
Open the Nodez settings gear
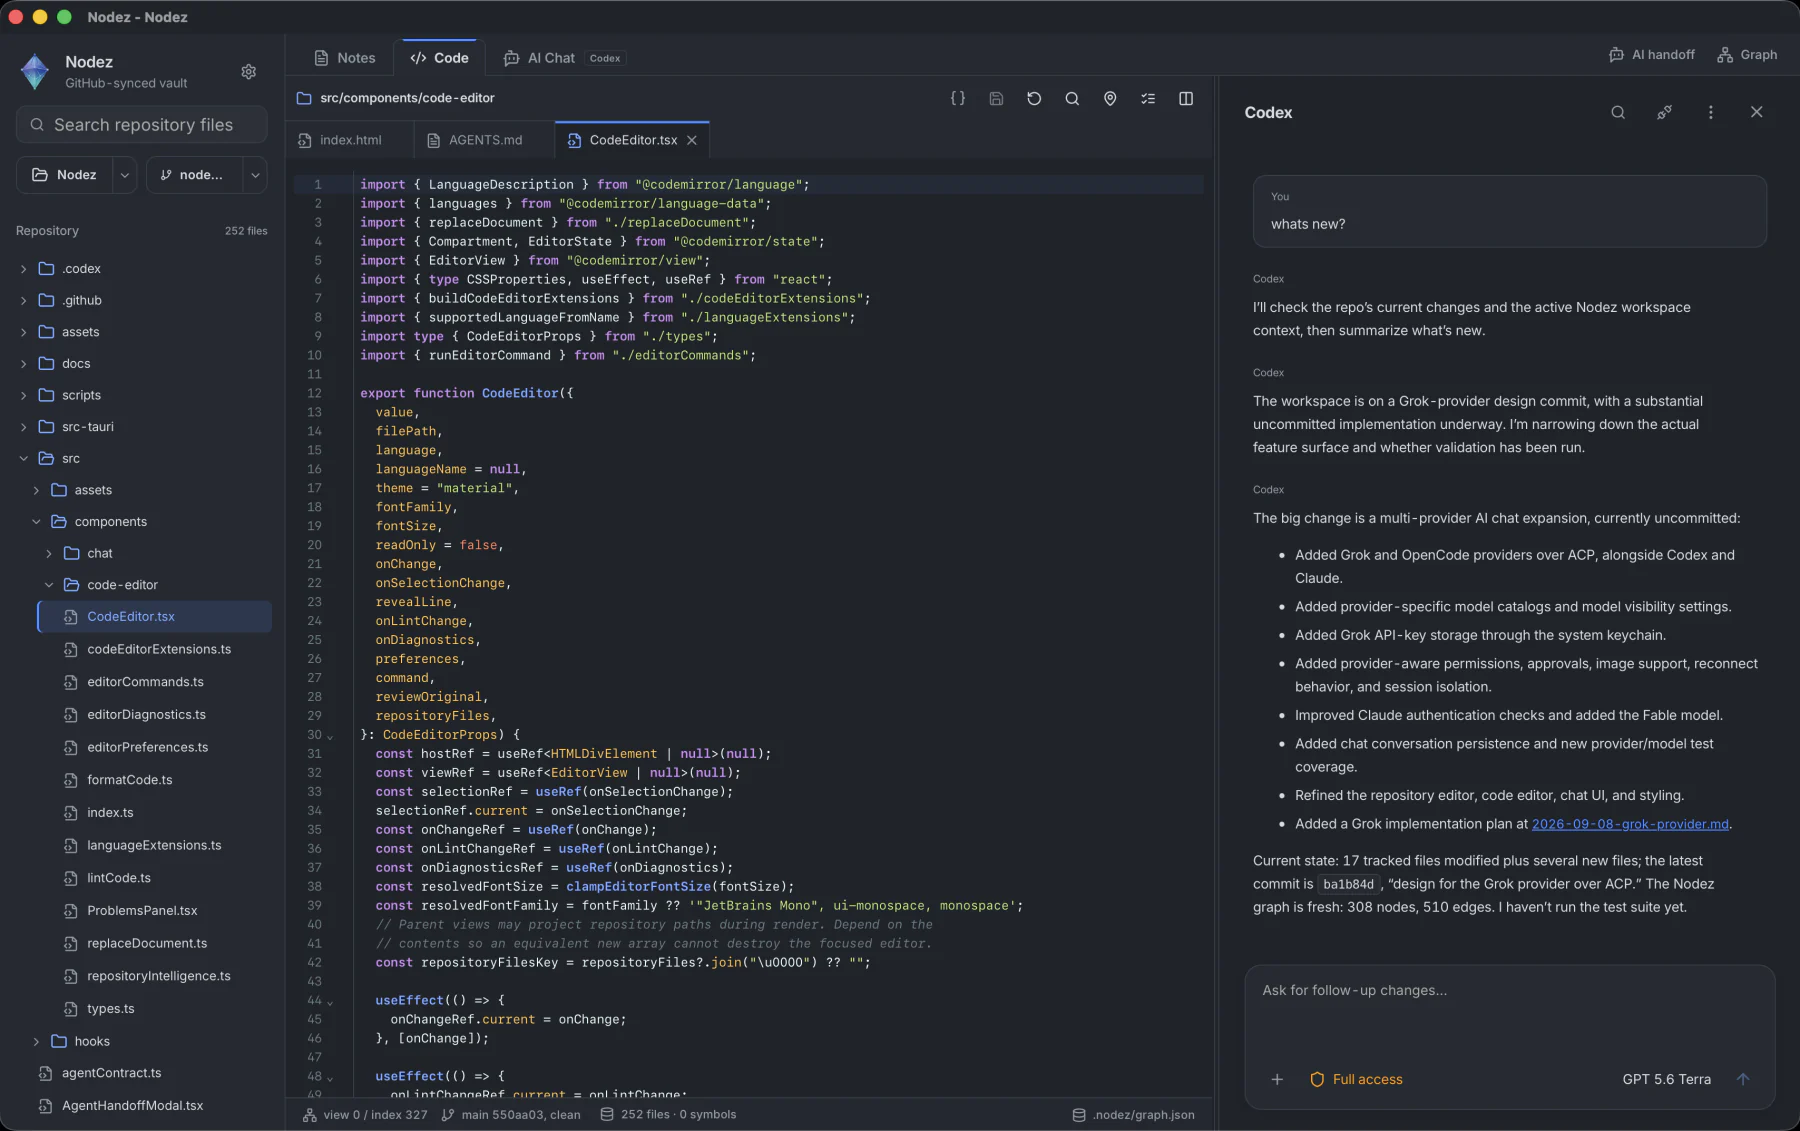pos(249,71)
